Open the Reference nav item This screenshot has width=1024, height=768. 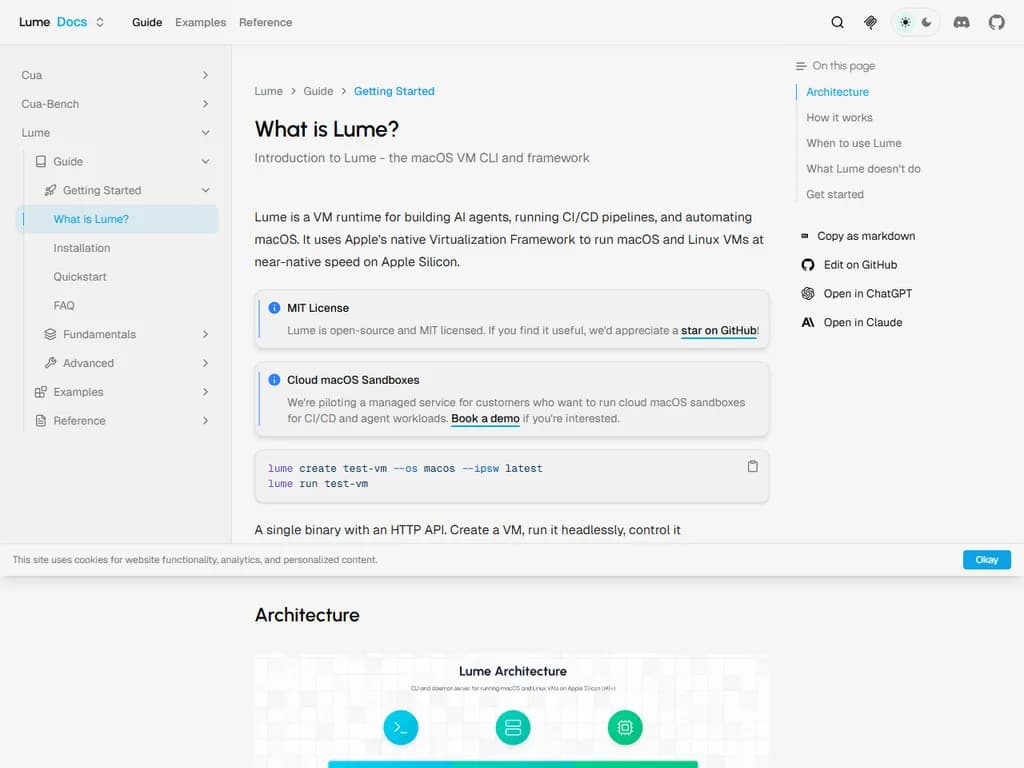(265, 21)
